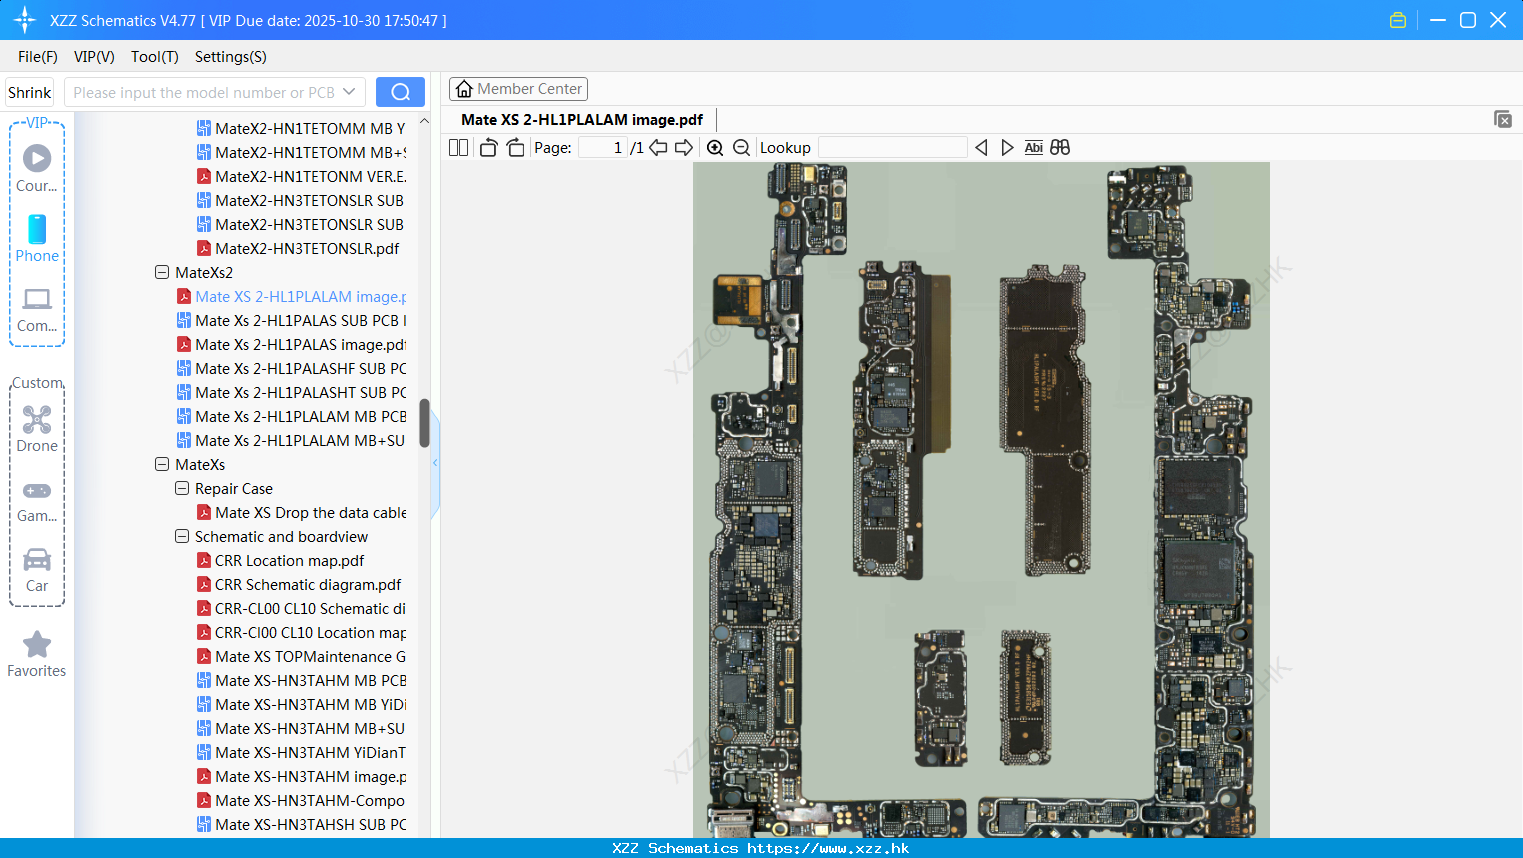The height and width of the screenshot is (858, 1523).
Task: Open MateX2-HN3TETONSLR.pdf
Action: [298, 248]
